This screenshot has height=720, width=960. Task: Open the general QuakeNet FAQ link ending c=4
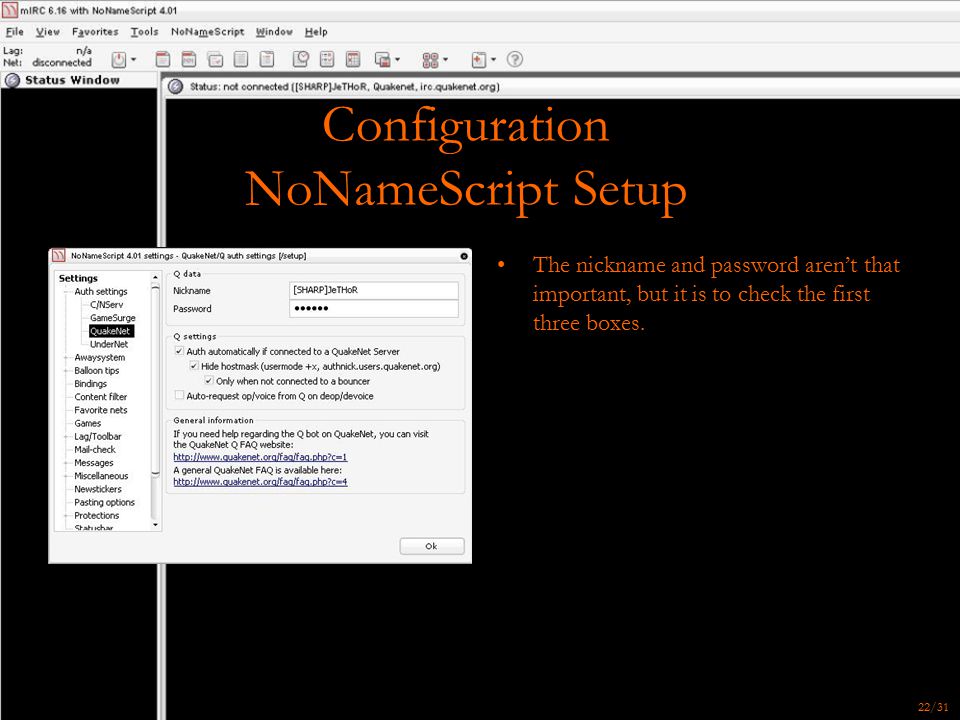click(260, 482)
